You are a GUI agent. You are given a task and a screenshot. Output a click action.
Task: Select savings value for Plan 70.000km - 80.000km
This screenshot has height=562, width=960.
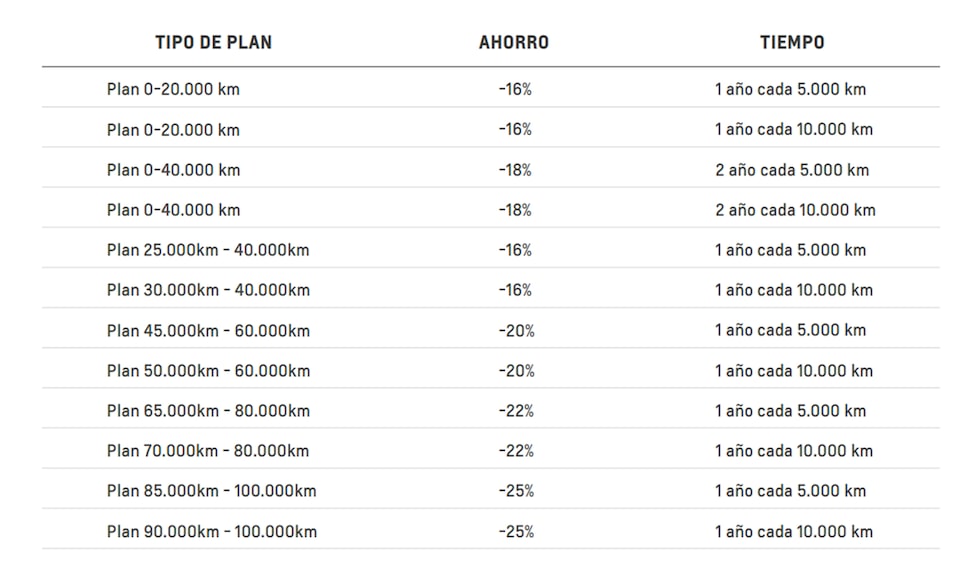click(x=516, y=451)
